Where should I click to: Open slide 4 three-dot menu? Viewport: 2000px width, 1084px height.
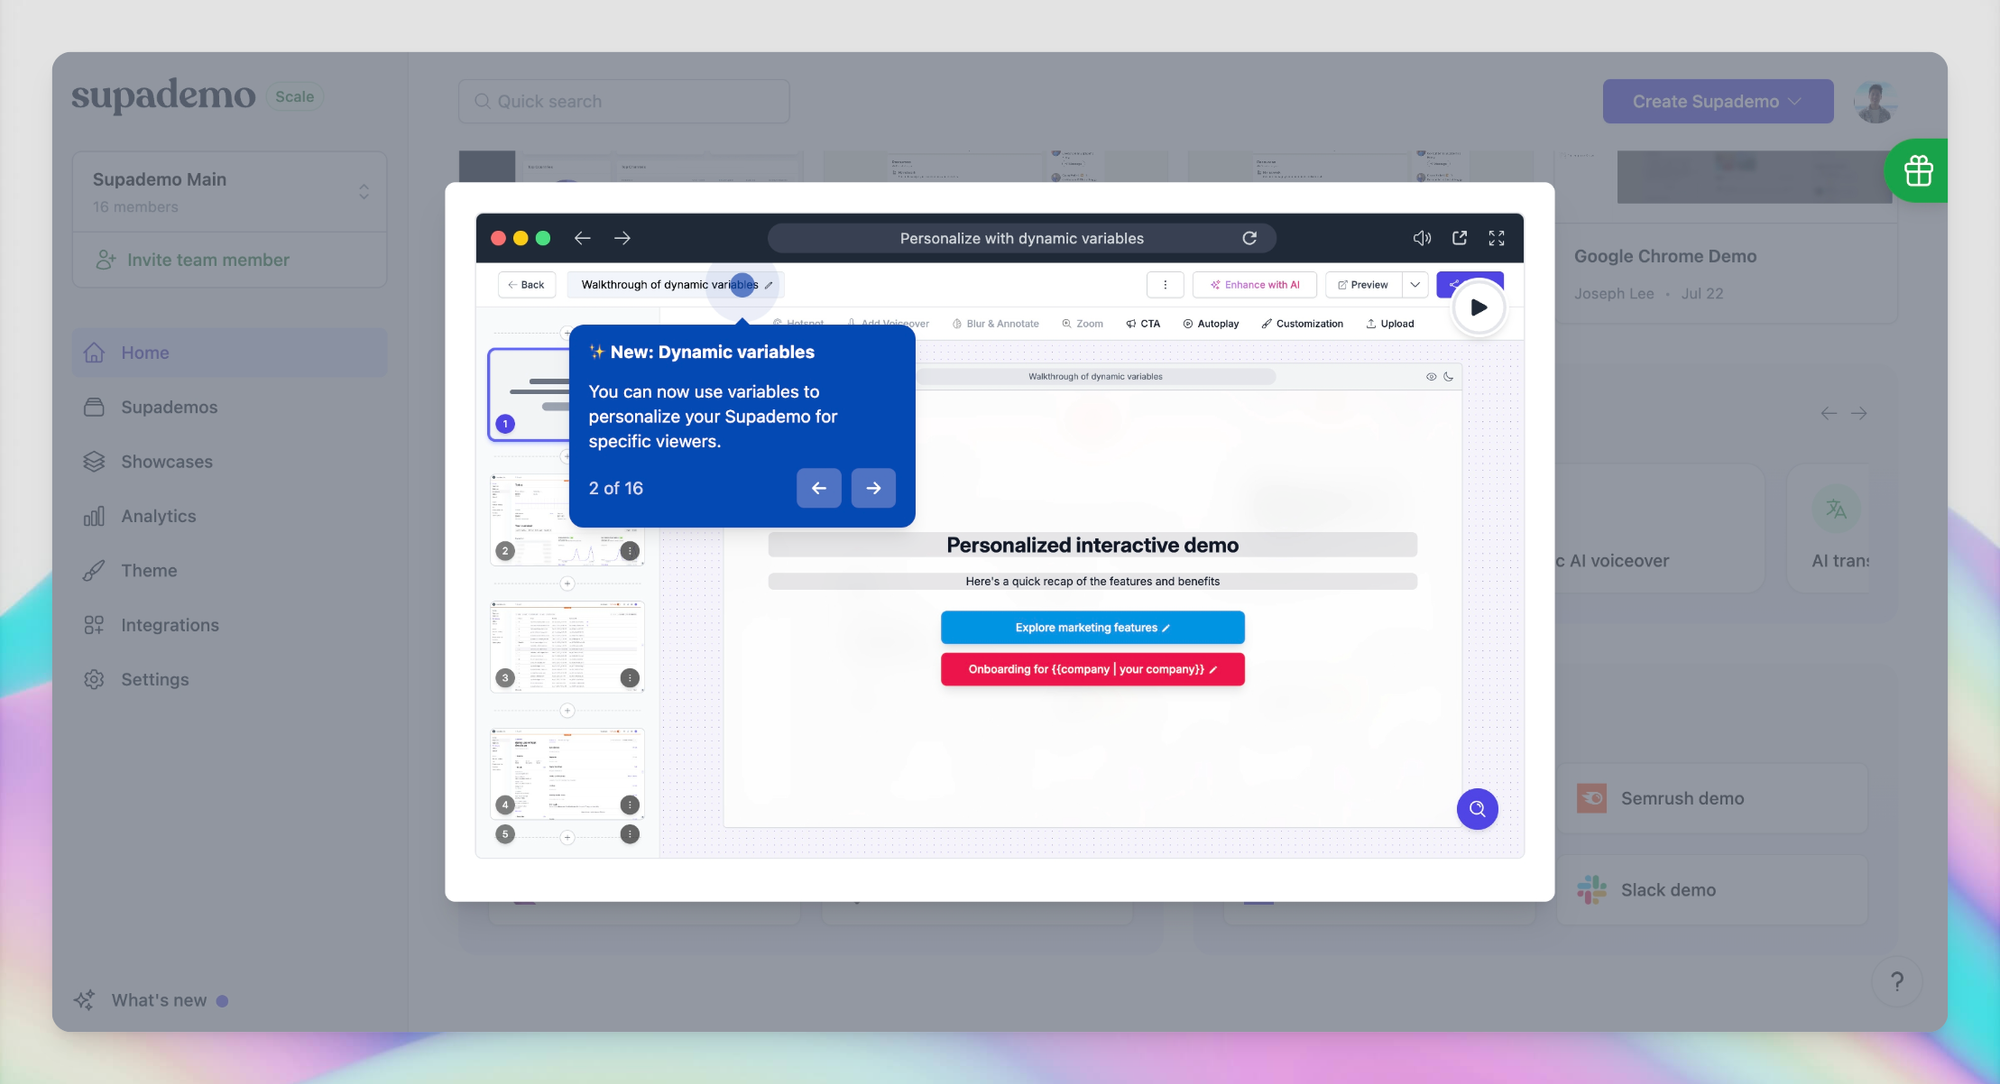click(630, 805)
